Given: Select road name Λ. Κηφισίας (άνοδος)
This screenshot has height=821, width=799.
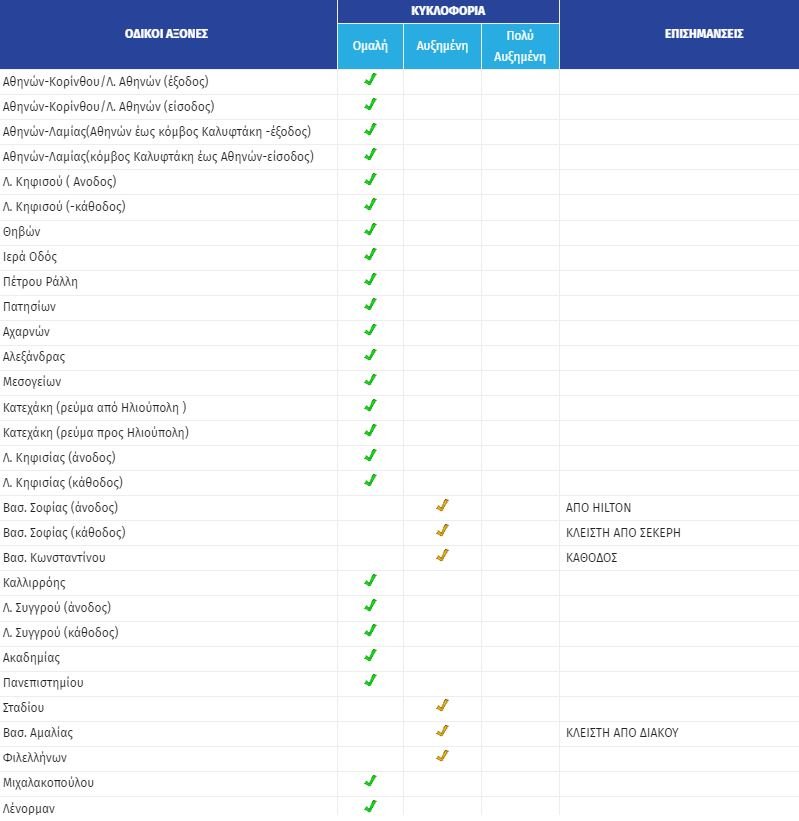Looking at the screenshot, I should (x=59, y=458).
